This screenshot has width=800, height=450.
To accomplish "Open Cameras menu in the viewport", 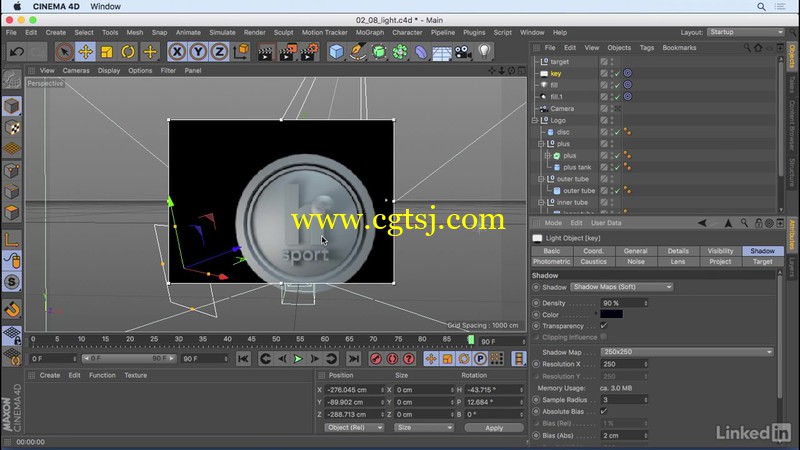I will (x=76, y=70).
